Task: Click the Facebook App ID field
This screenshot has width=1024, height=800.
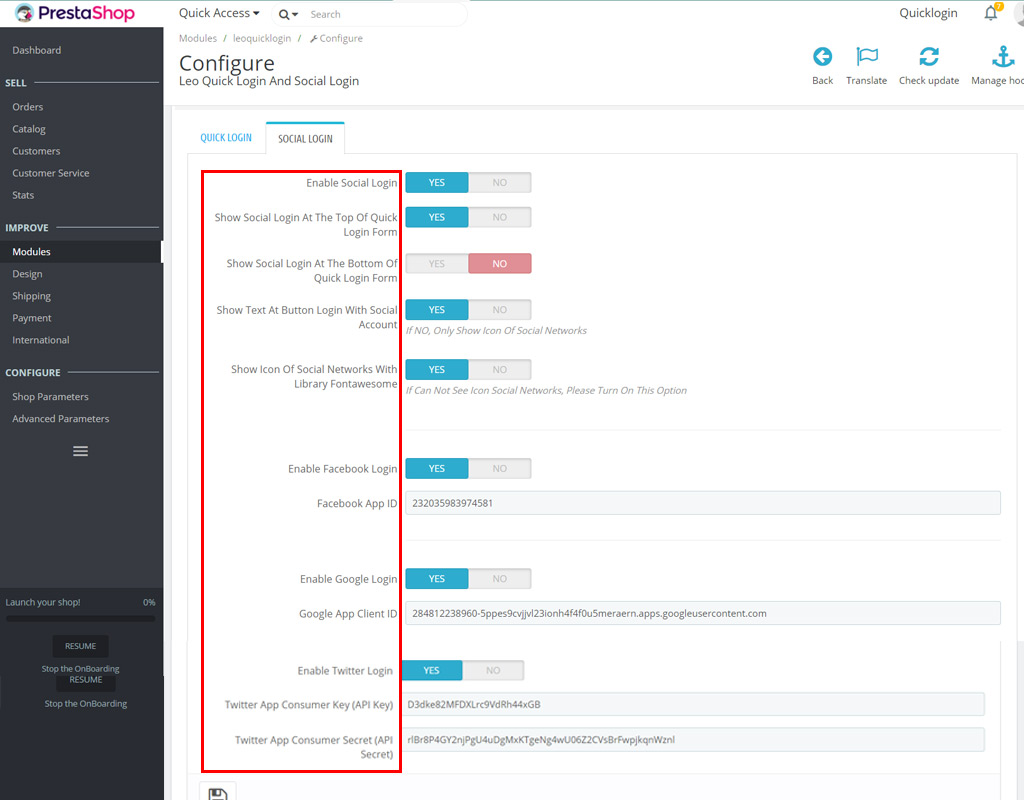Action: [x=703, y=504]
